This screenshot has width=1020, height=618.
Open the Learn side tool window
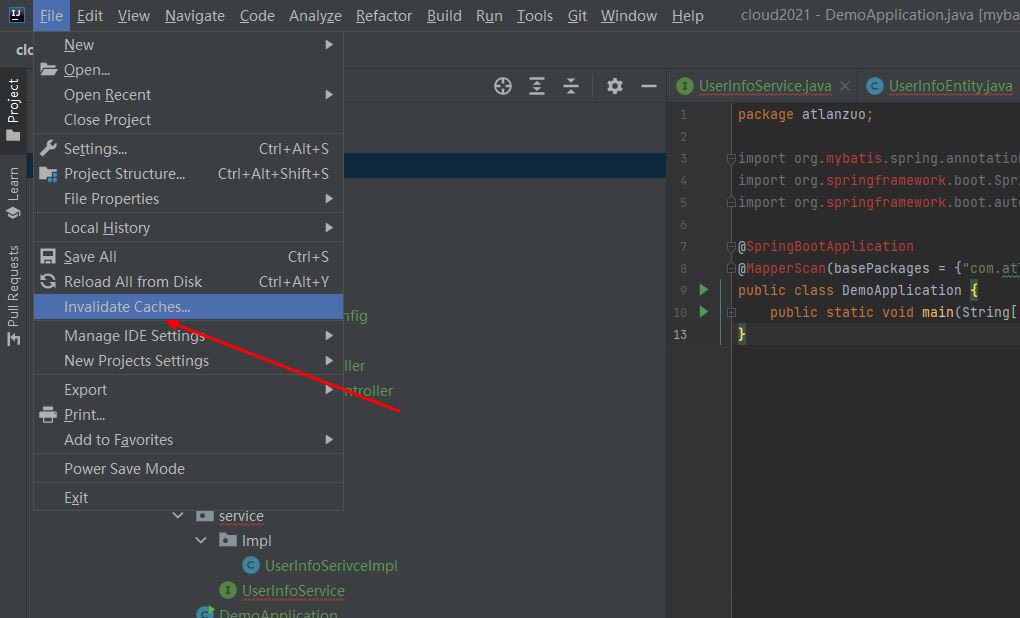click(x=14, y=193)
